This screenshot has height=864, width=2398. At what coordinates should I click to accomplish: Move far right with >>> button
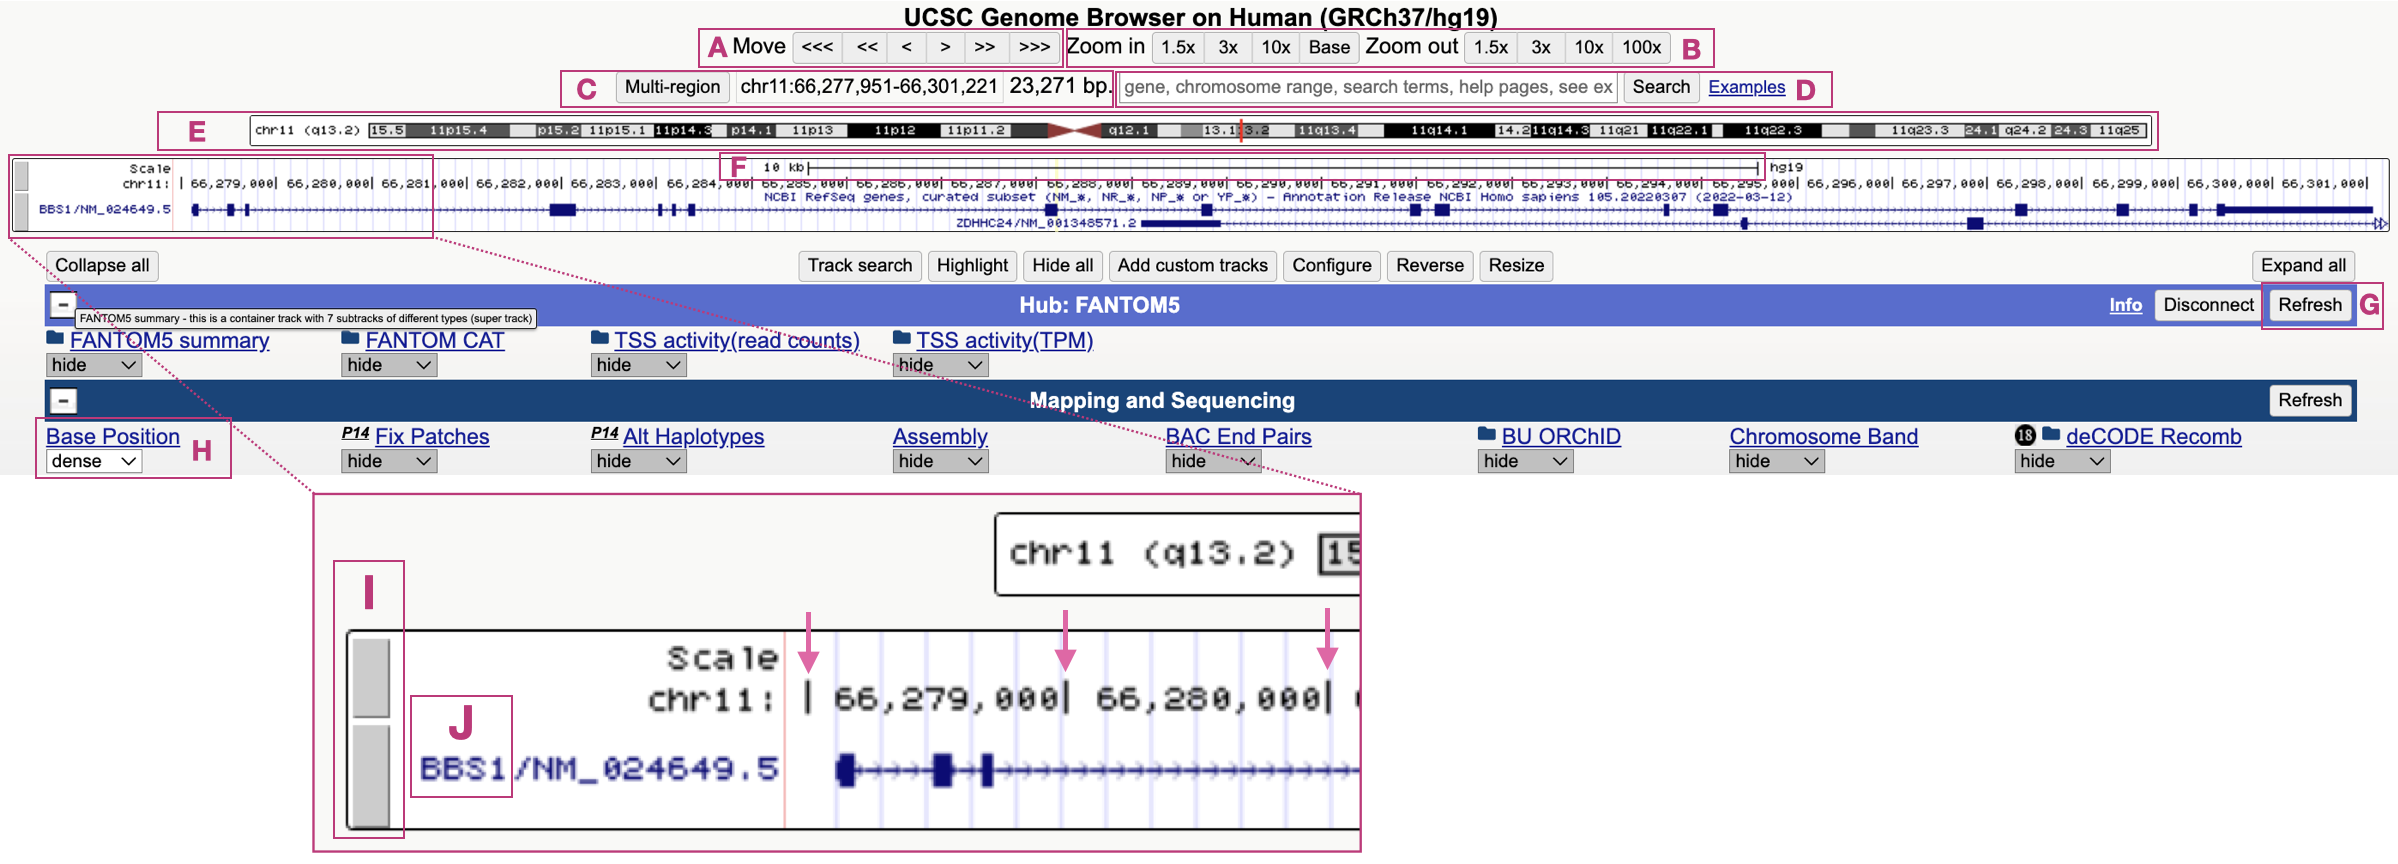click(x=1034, y=47)
